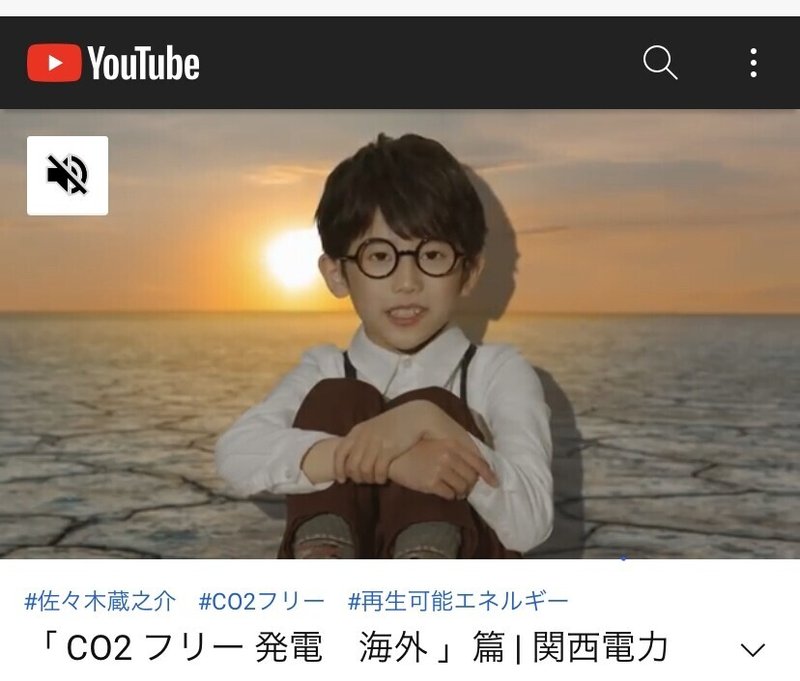This screenshot has width=800, height=681.
Task: Click the crossed-out speaker mute badge
Action: (x=67, y=175)
